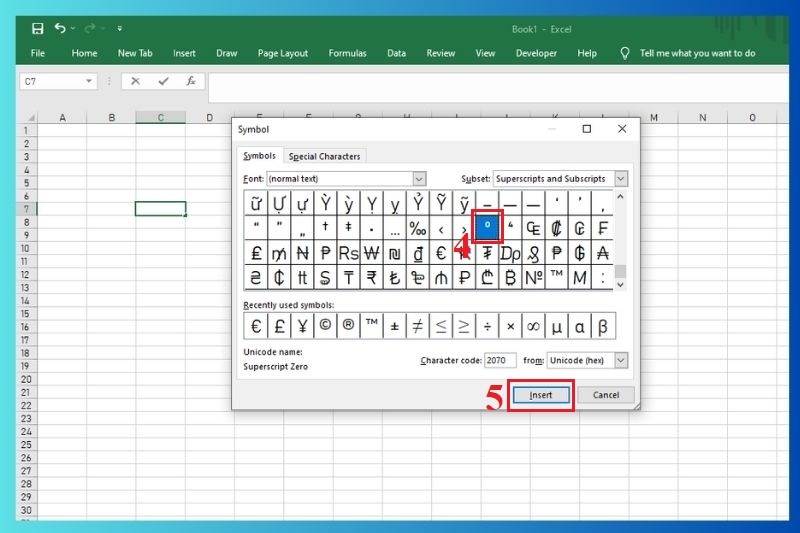Click the formula bar enter checkmark icon

[163, 81]
